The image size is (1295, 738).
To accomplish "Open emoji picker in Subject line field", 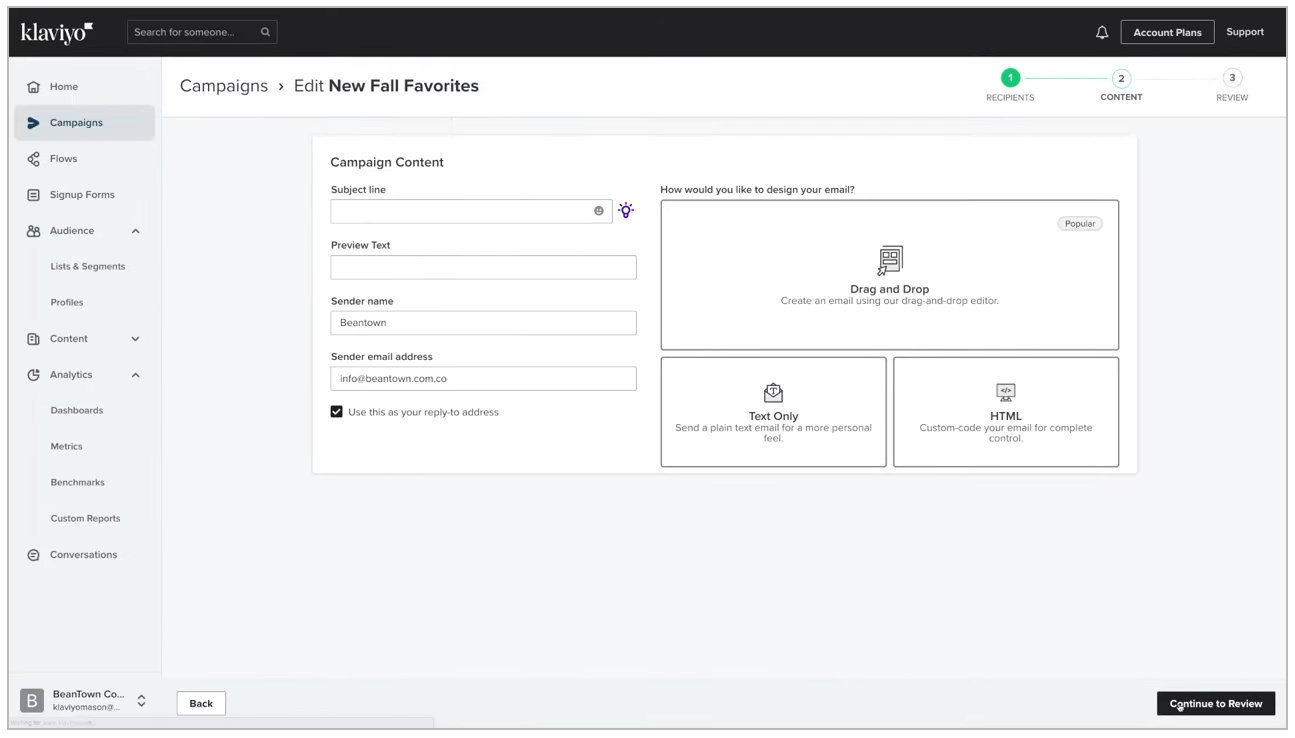I will pyautogui.click(x=599, y=211).
